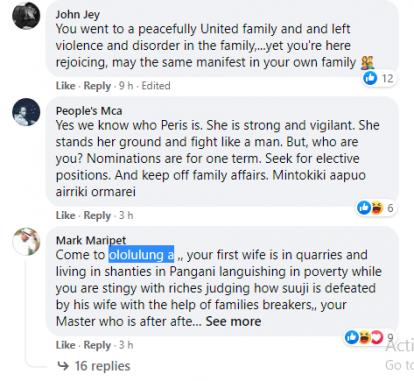The width and height of the screenshot is (414, 381).
Task: Open Mark Maripet's profile picture
Action: (x=26, y=242)
